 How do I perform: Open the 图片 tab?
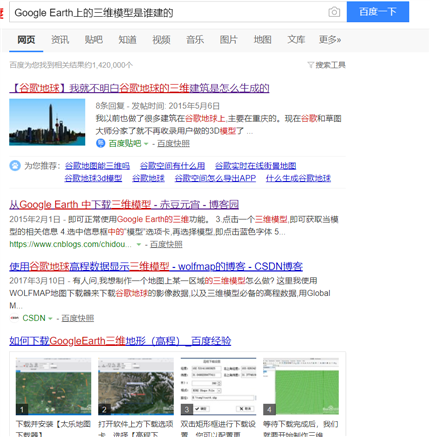click(229, 40)
